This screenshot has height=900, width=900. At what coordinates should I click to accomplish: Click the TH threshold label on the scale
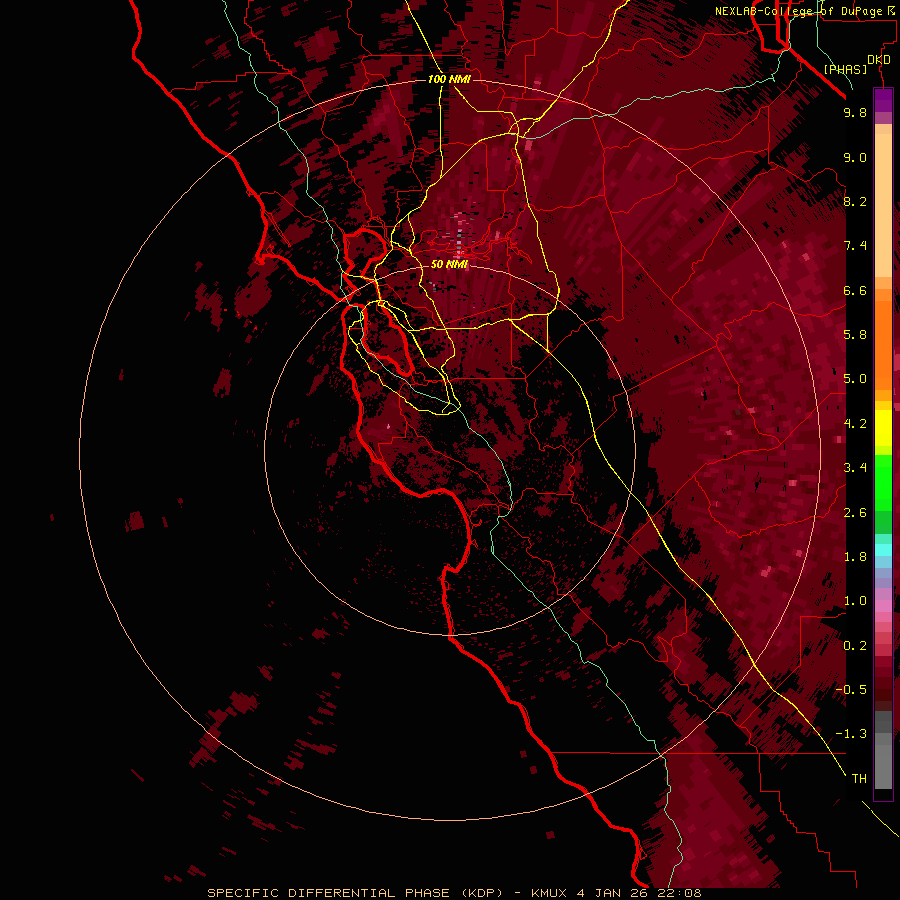point(859,779)
